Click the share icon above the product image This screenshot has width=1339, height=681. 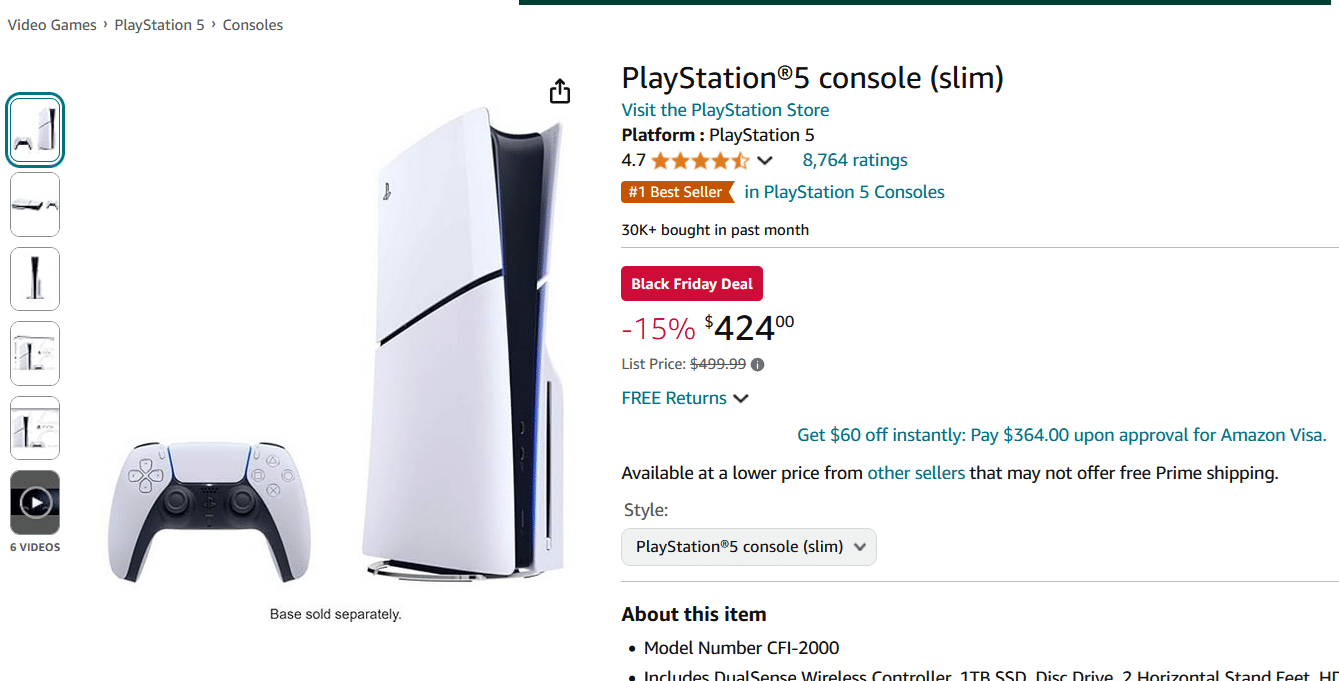pos(559,90)
